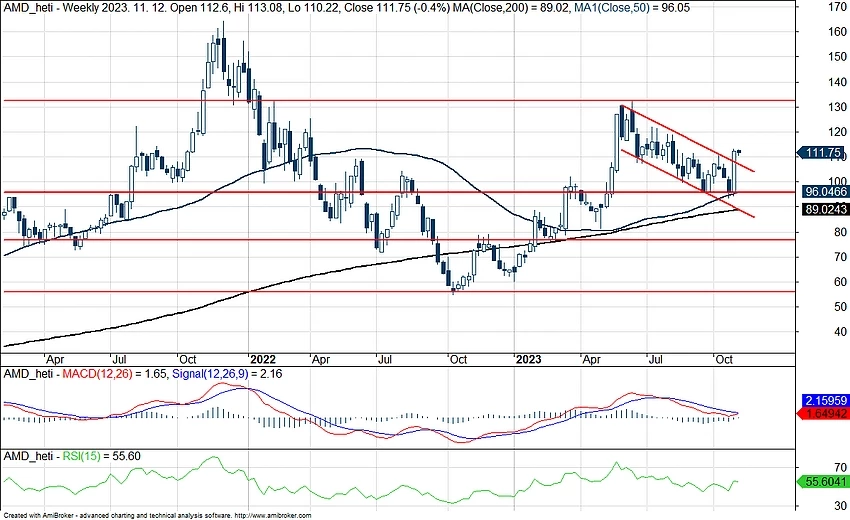This screenshot has height=520, width=850.
Task: Click the Close 111.75 (-0.4%) text in header
Action: point(398,8)
